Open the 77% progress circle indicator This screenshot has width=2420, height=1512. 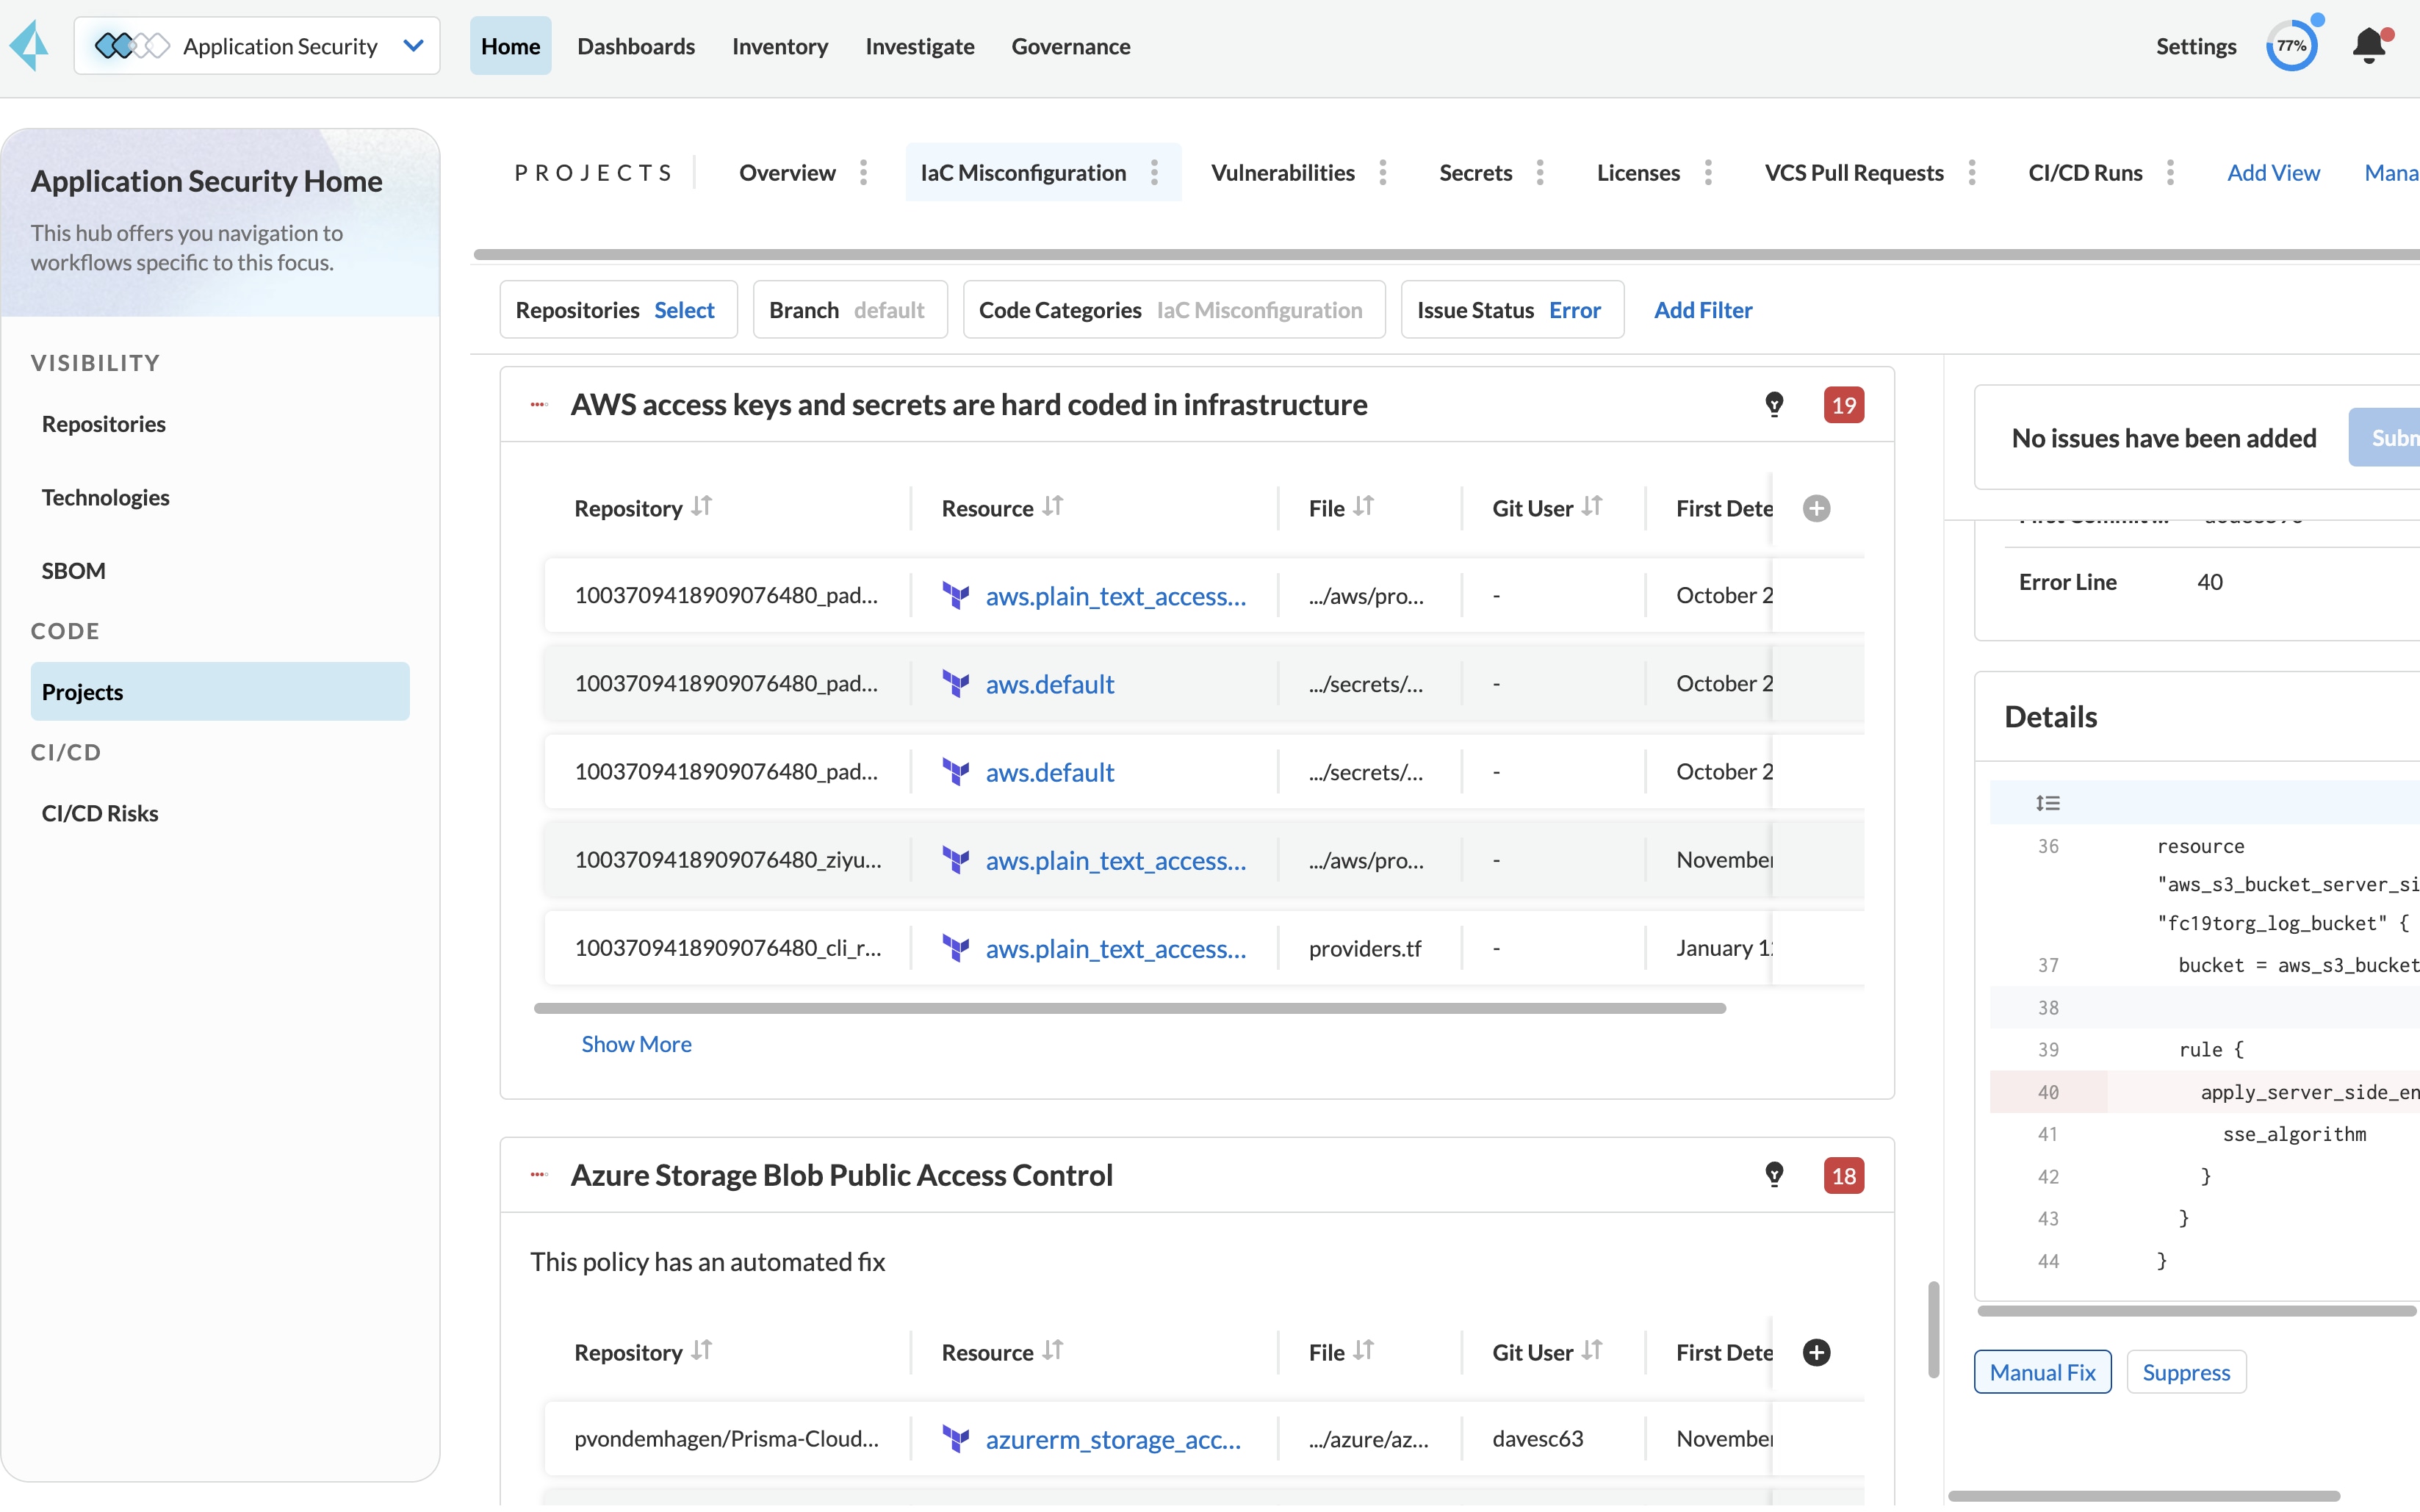(x=2291, y=46)
